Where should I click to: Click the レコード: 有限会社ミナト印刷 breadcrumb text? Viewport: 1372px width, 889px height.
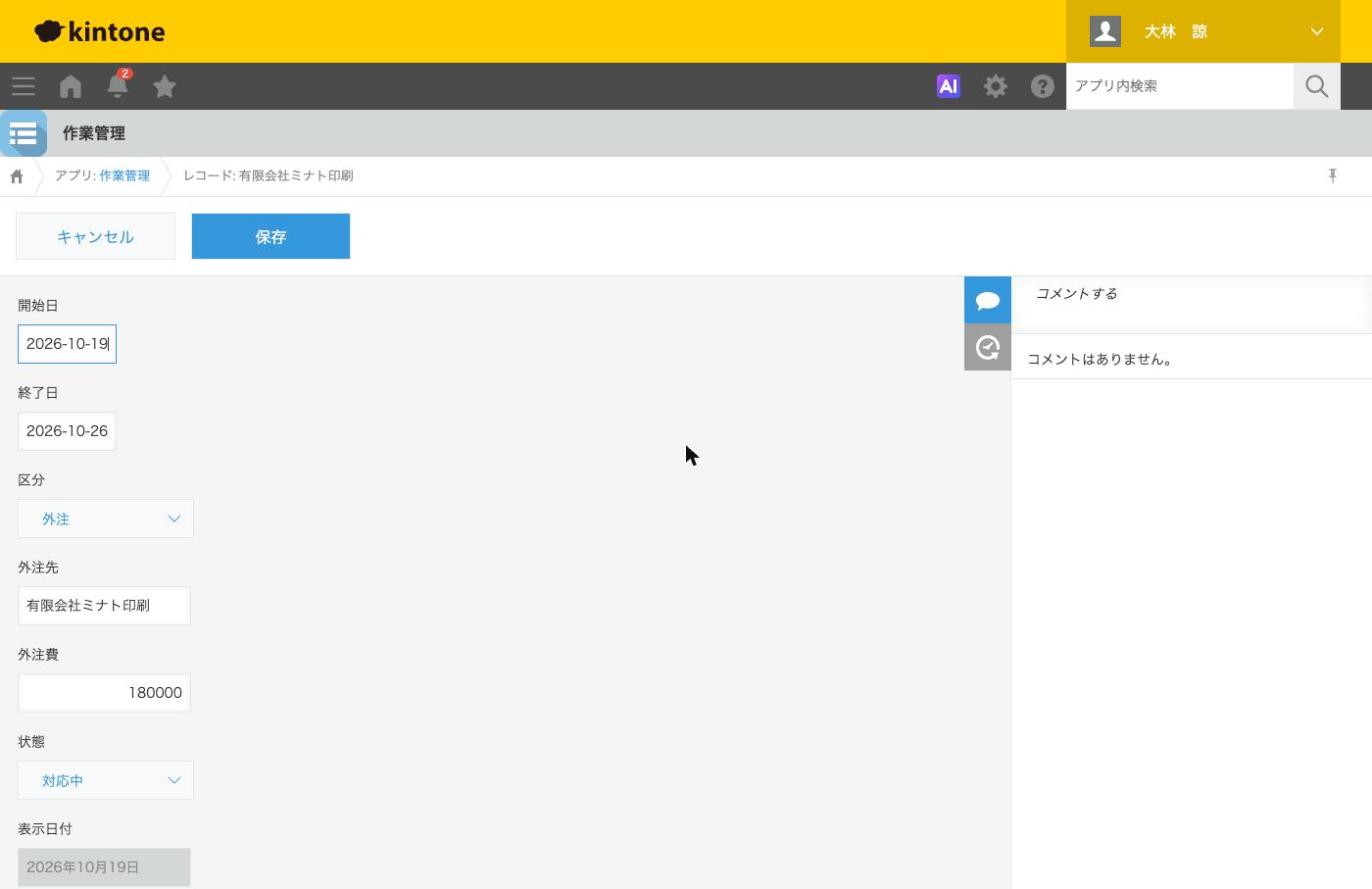click(268, 176)
